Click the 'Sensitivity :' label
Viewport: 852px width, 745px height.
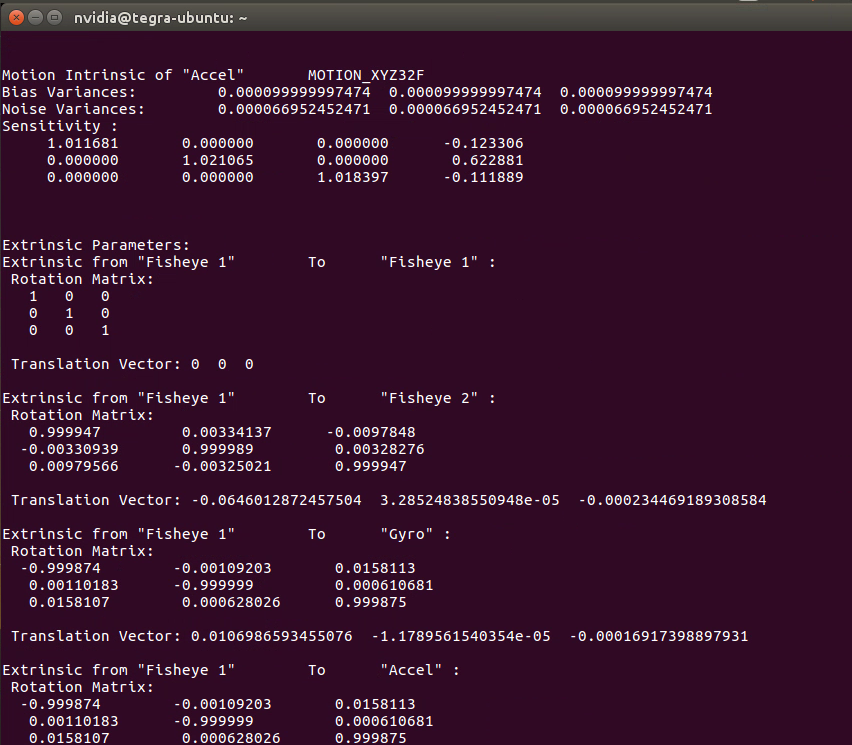[60, 126]
